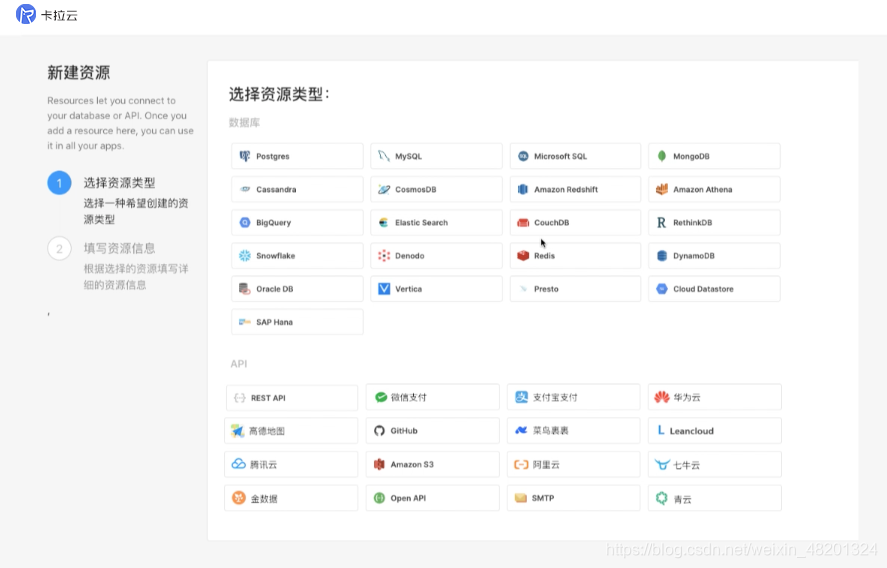Viewport: 887px width, 568px height.
Task: Select the 微信支付 green icon
Action: tap(381, 397)
